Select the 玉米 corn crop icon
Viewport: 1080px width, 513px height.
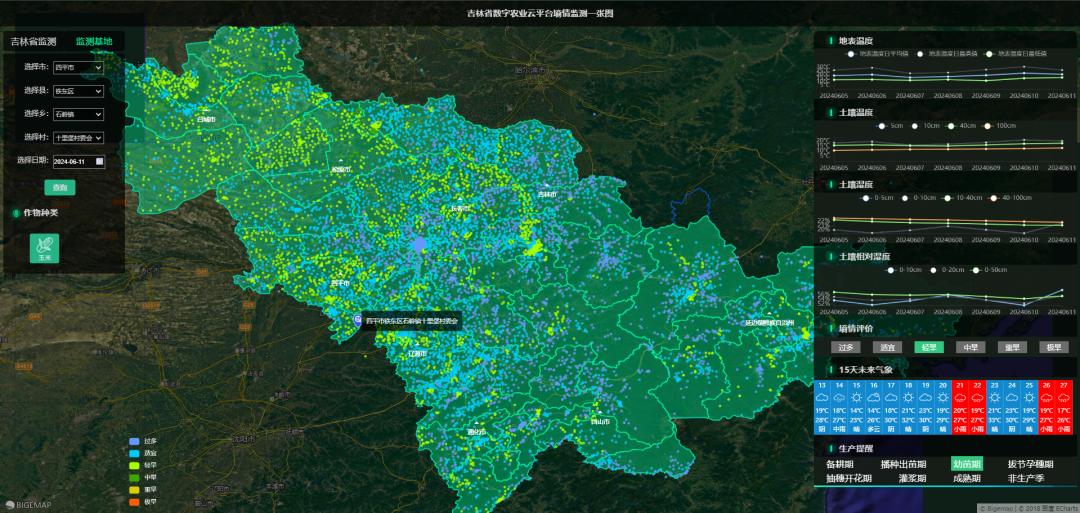click(45, 248)
